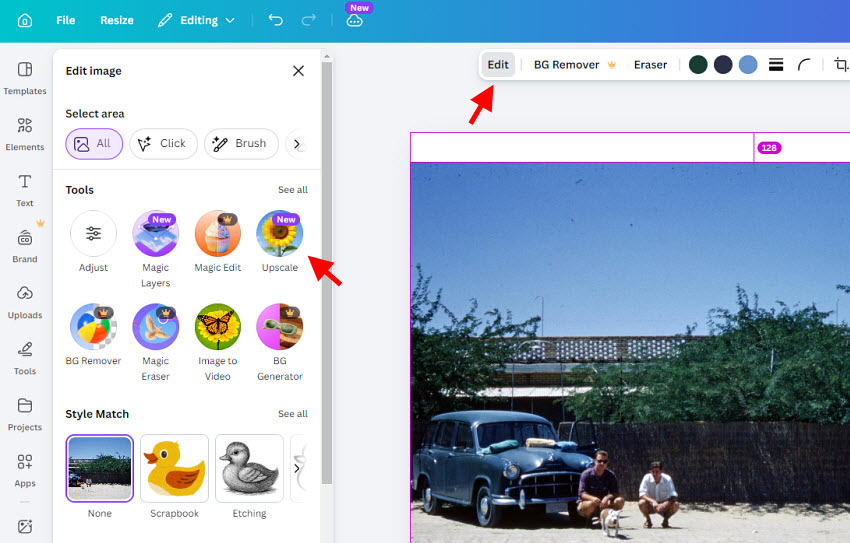The width and height of the screenshot is (850, 543).
Task: Open the BG Generator tool
Action: (280, 342)
